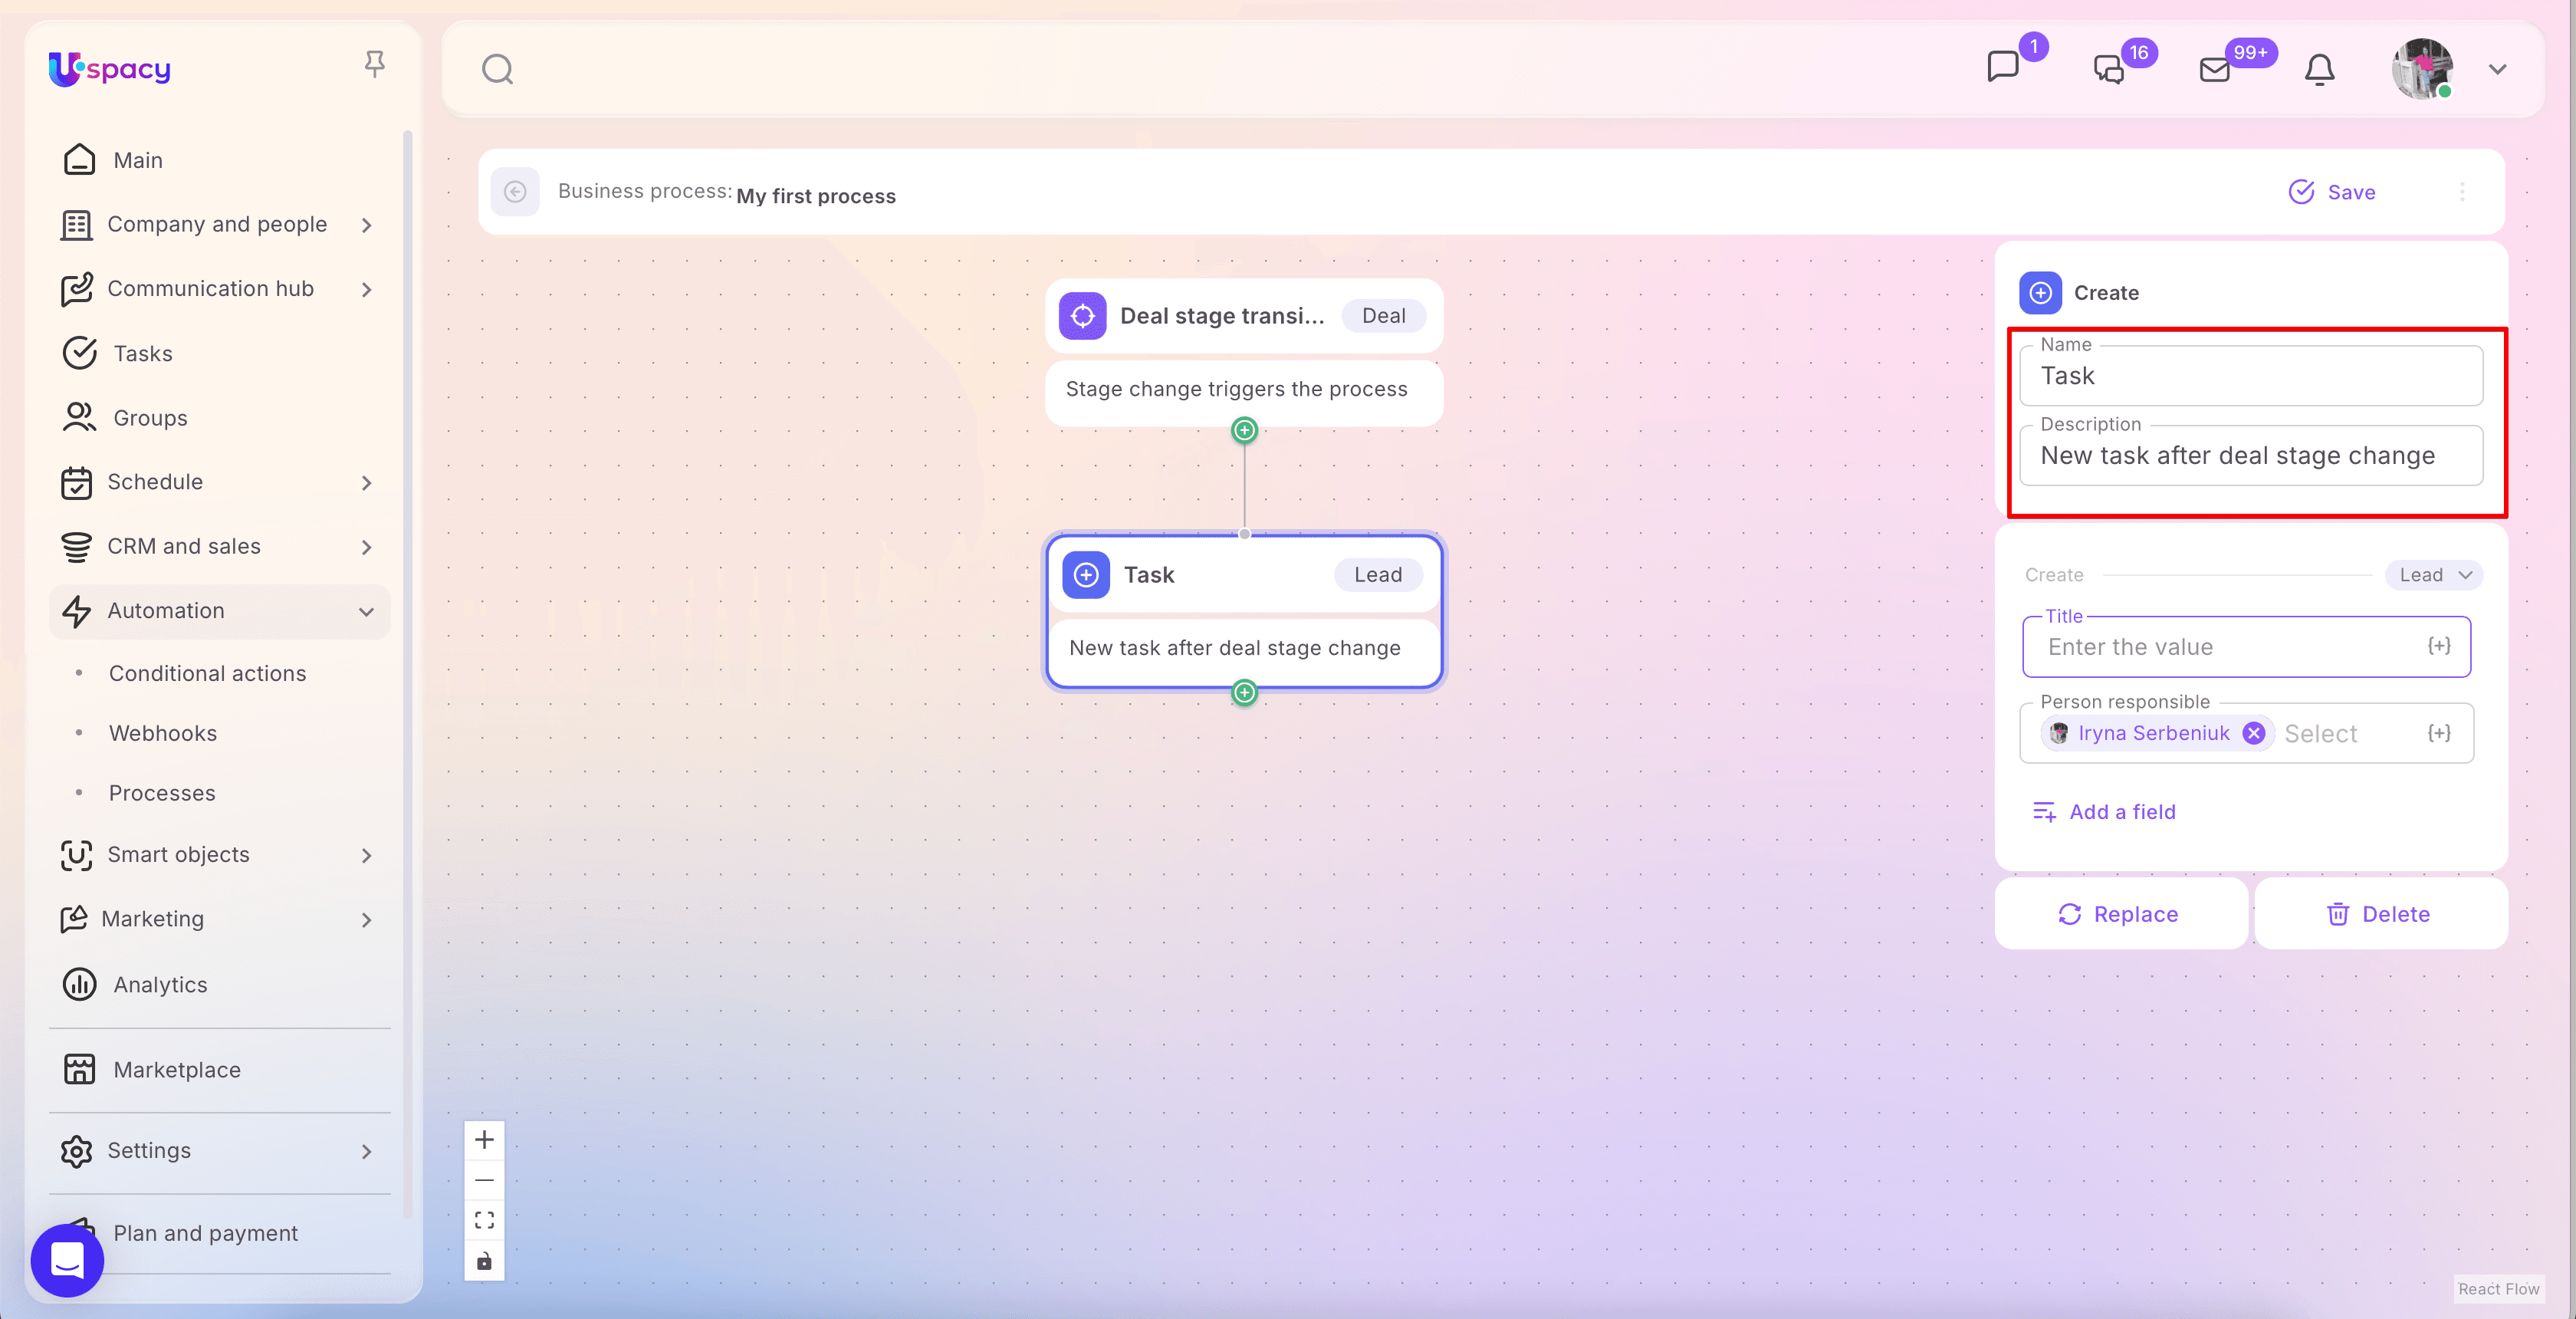Click back arrow next to Business process
The height and width of the screenshot is (1319, 2576).
(515, 192)
